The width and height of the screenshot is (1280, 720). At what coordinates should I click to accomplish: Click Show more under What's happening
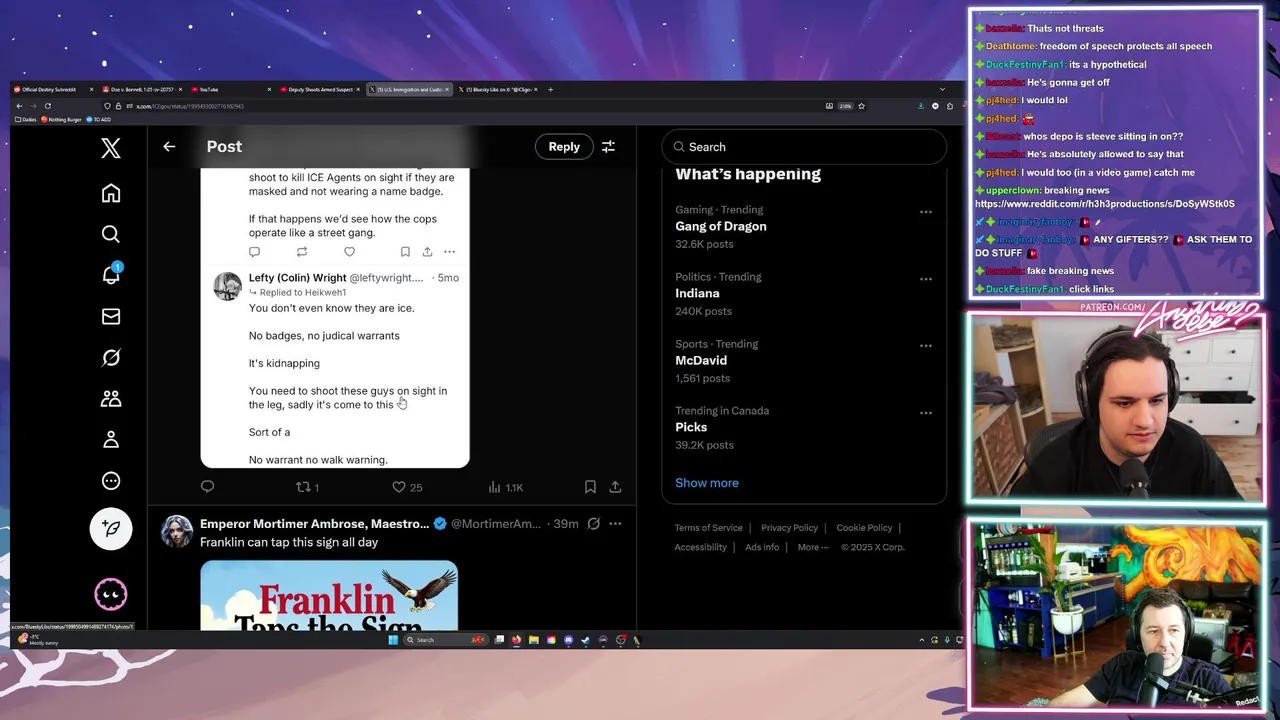point(707,483)
